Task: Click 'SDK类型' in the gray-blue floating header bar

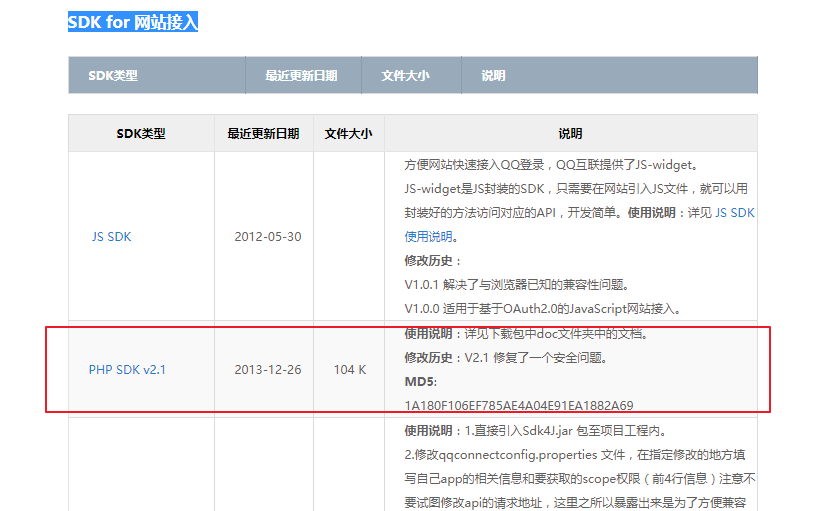Action: (x=113, y=76)
